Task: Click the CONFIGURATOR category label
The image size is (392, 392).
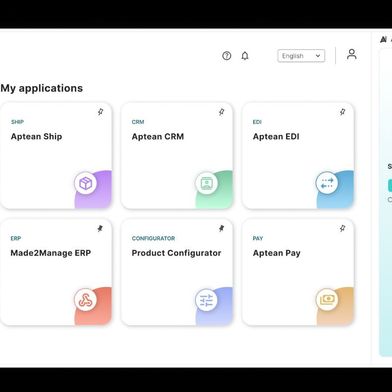Action: coord(153,238)
